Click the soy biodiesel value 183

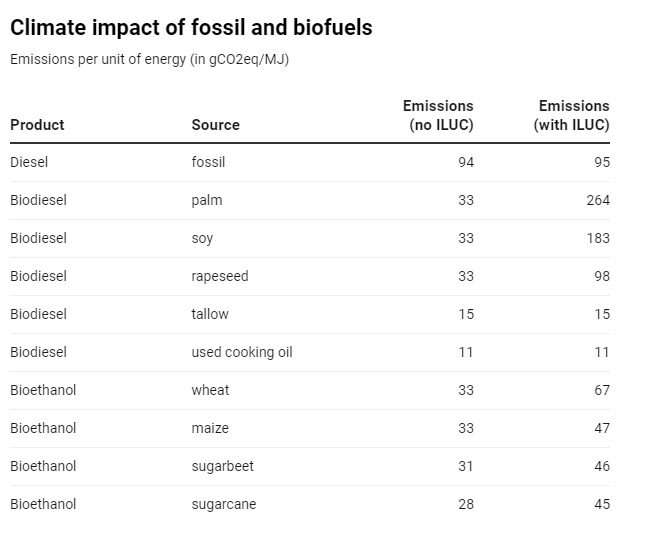[598, 238]
